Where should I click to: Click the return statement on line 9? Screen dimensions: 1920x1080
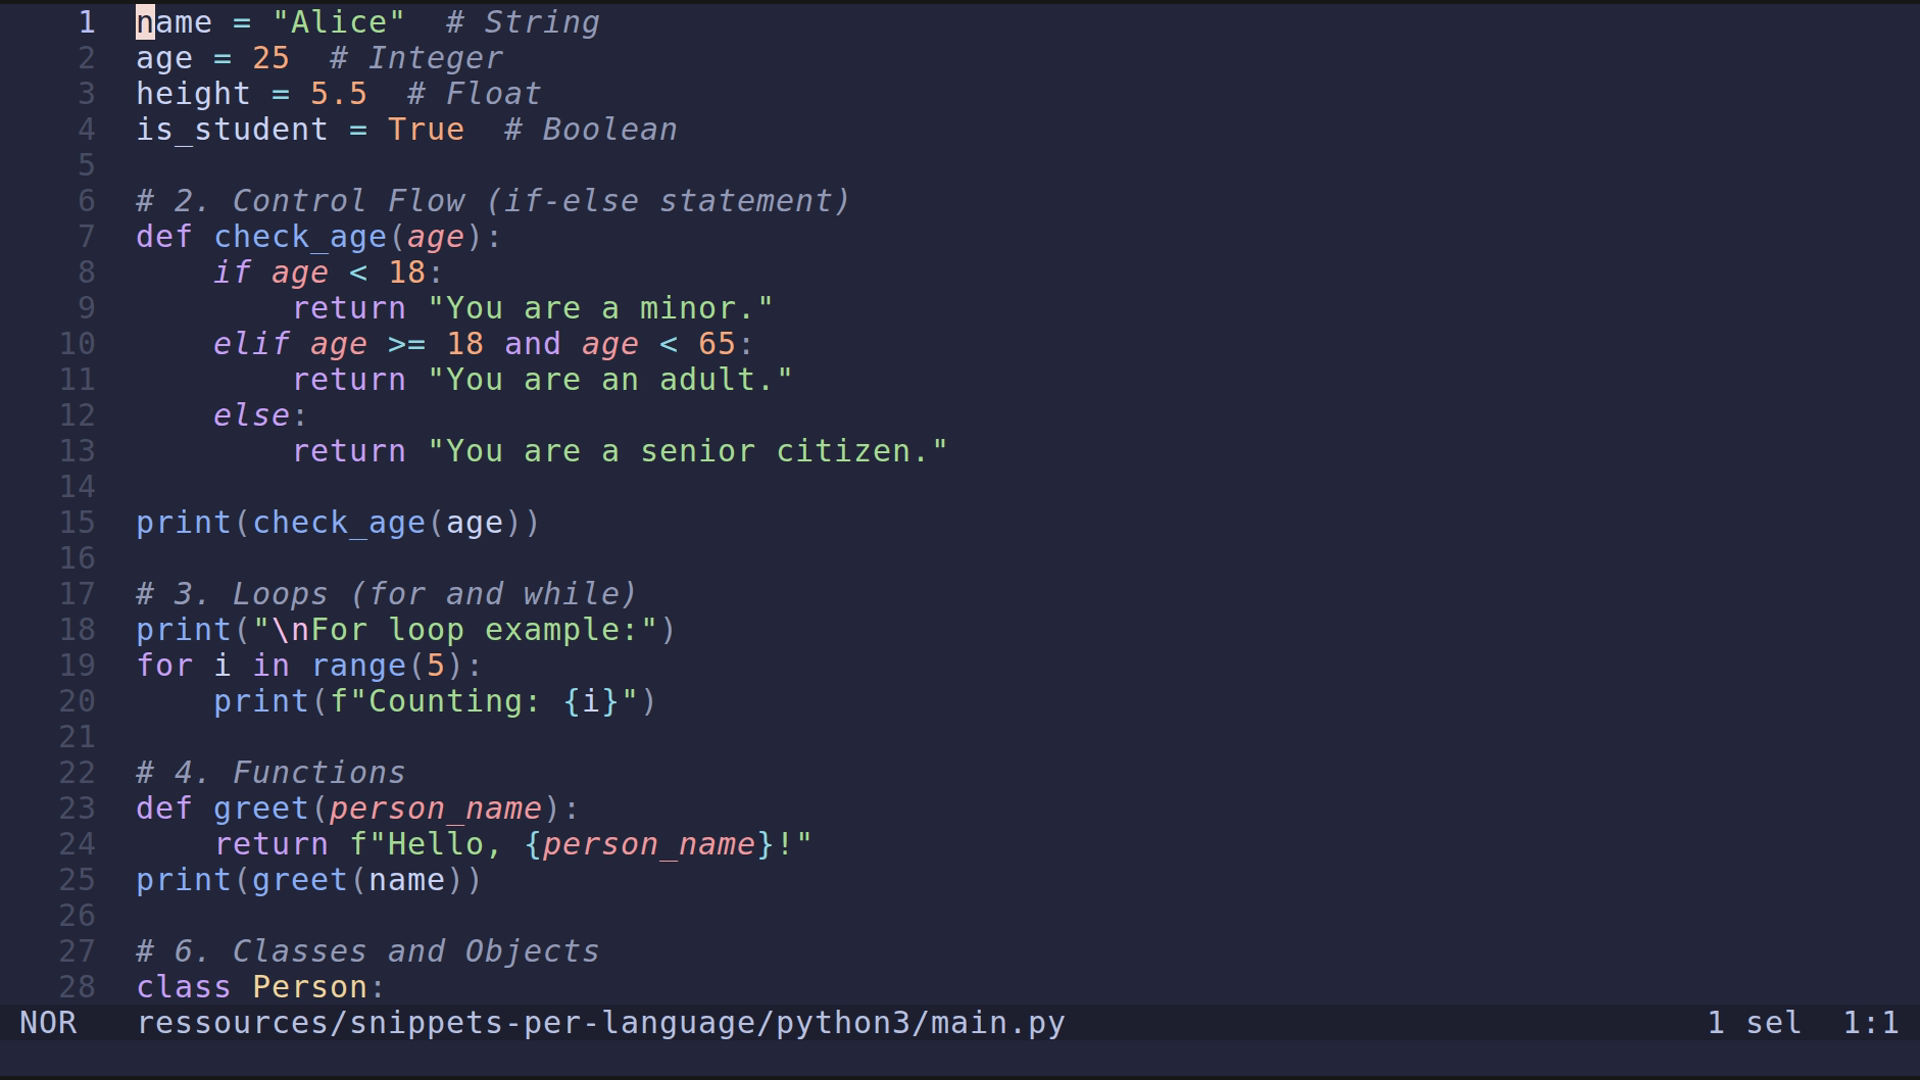349,307
